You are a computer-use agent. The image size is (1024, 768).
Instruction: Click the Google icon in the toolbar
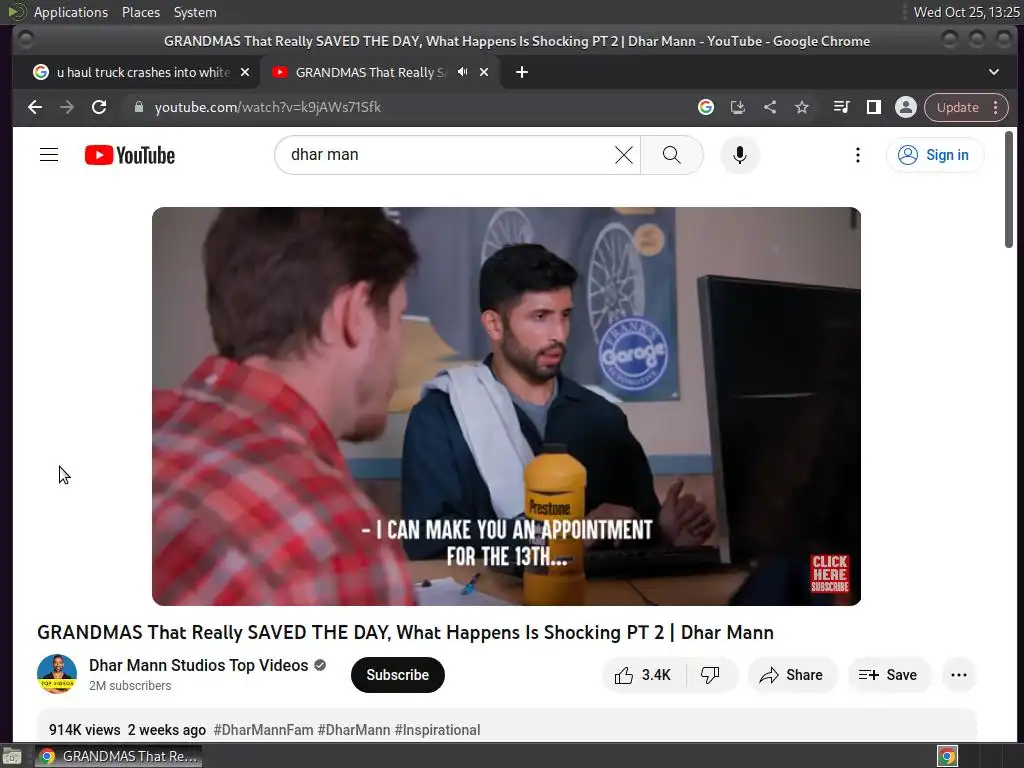705,107
